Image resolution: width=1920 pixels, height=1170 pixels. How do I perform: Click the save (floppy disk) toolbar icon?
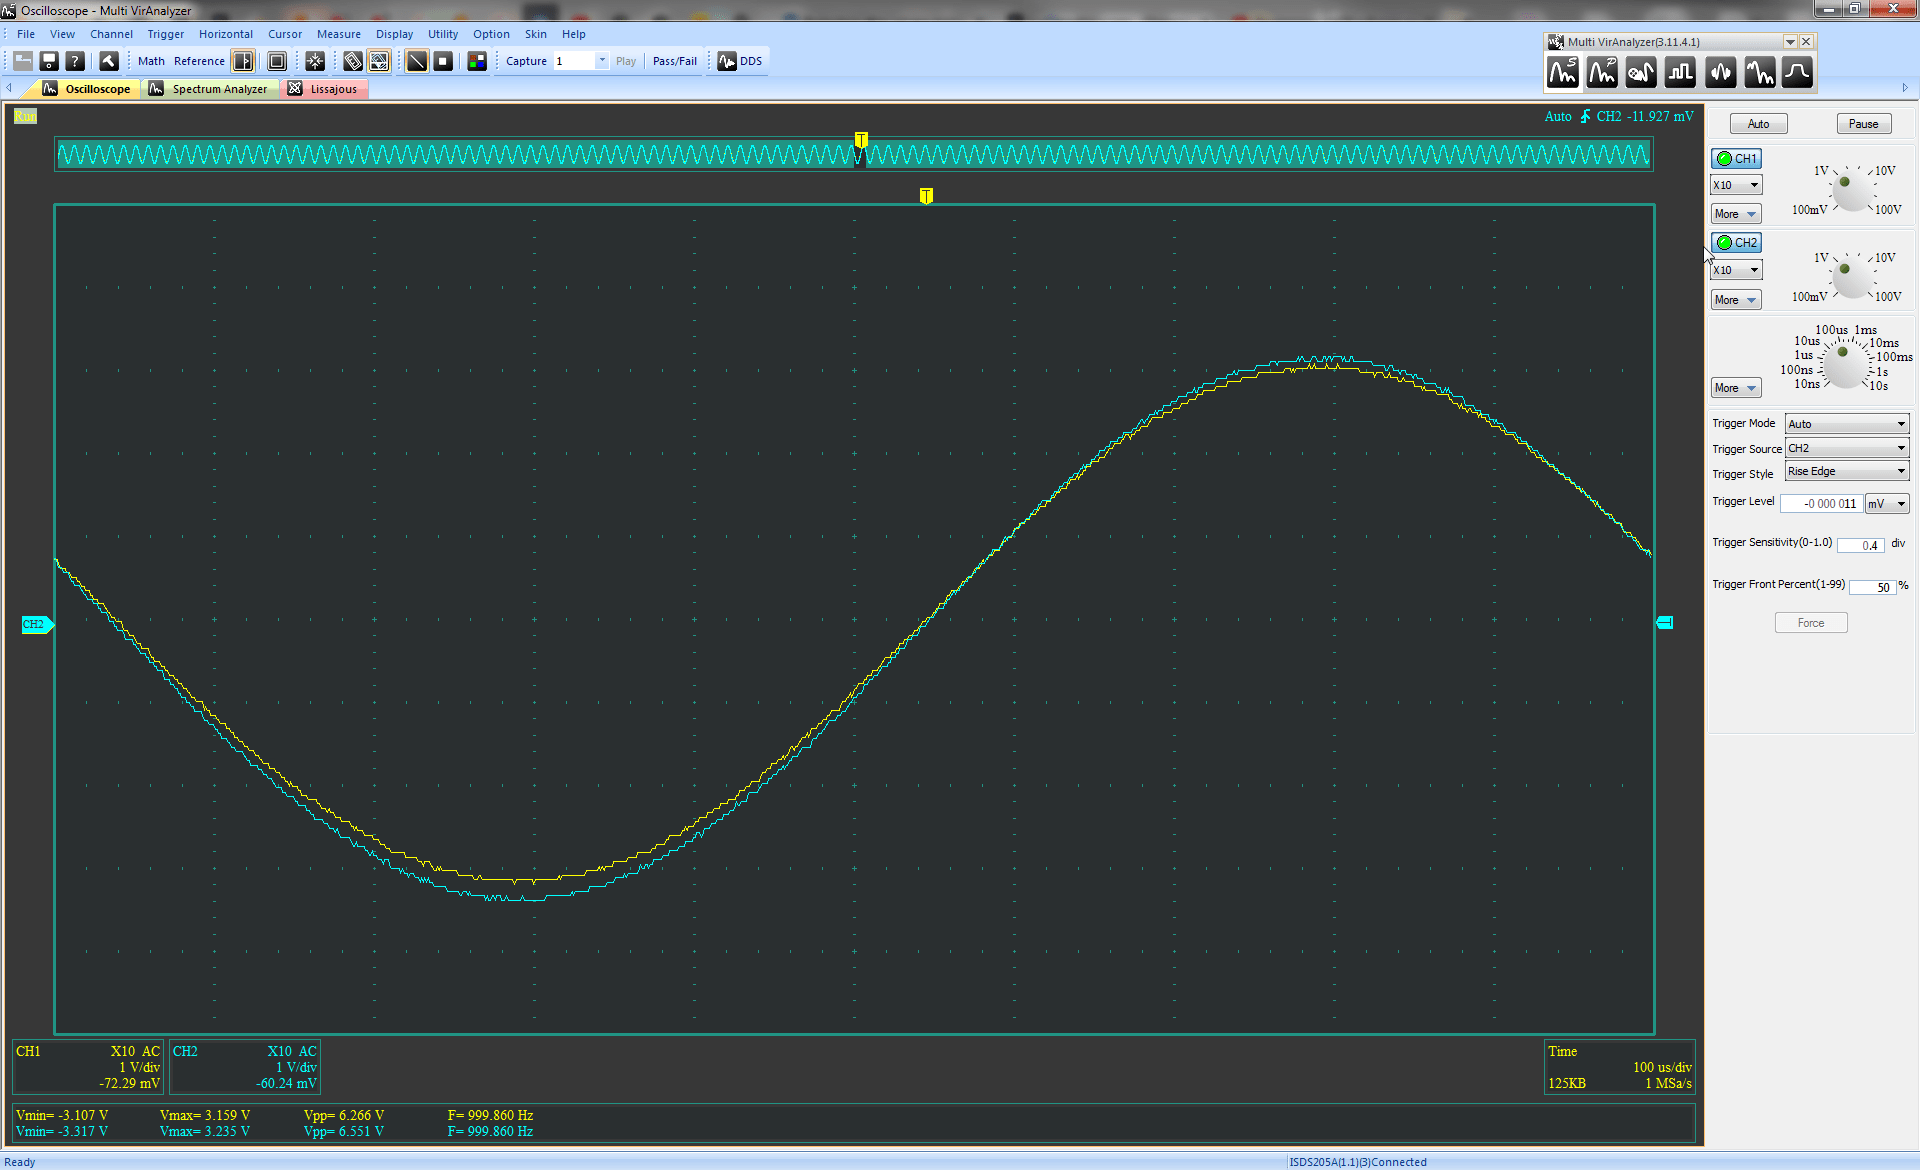(x=49, y=61)
